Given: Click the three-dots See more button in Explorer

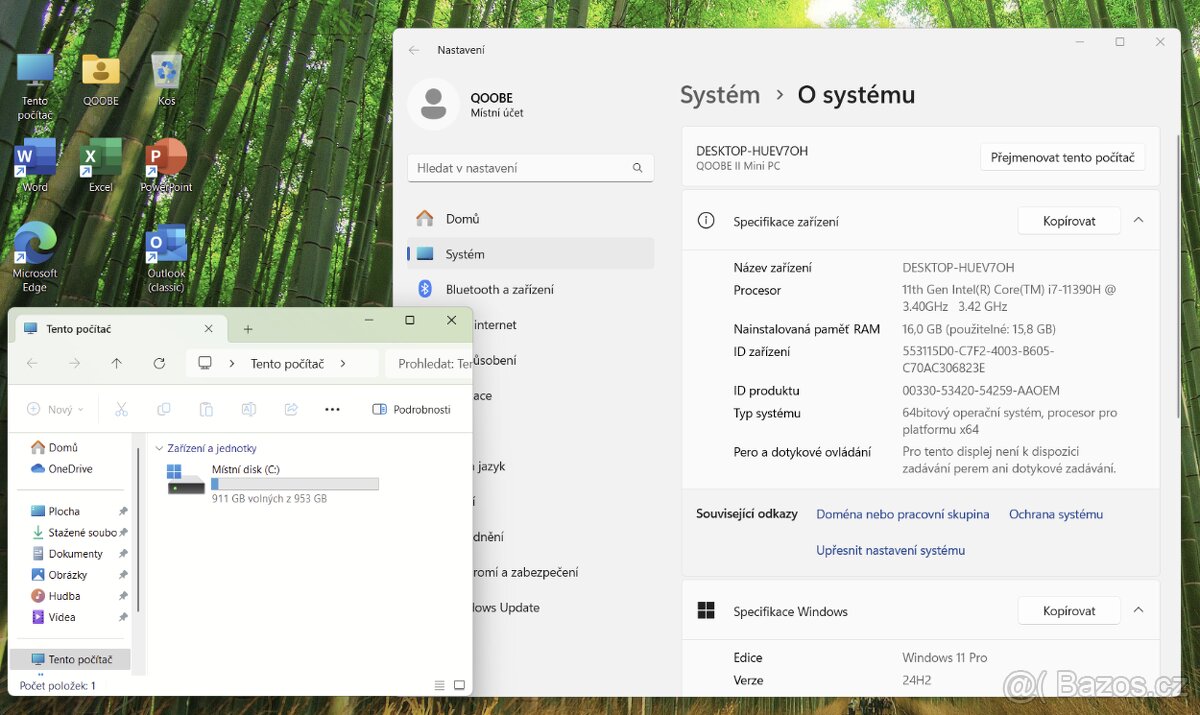Looking at the screenshot, I should pyautogui.click(x=333, y=409).
